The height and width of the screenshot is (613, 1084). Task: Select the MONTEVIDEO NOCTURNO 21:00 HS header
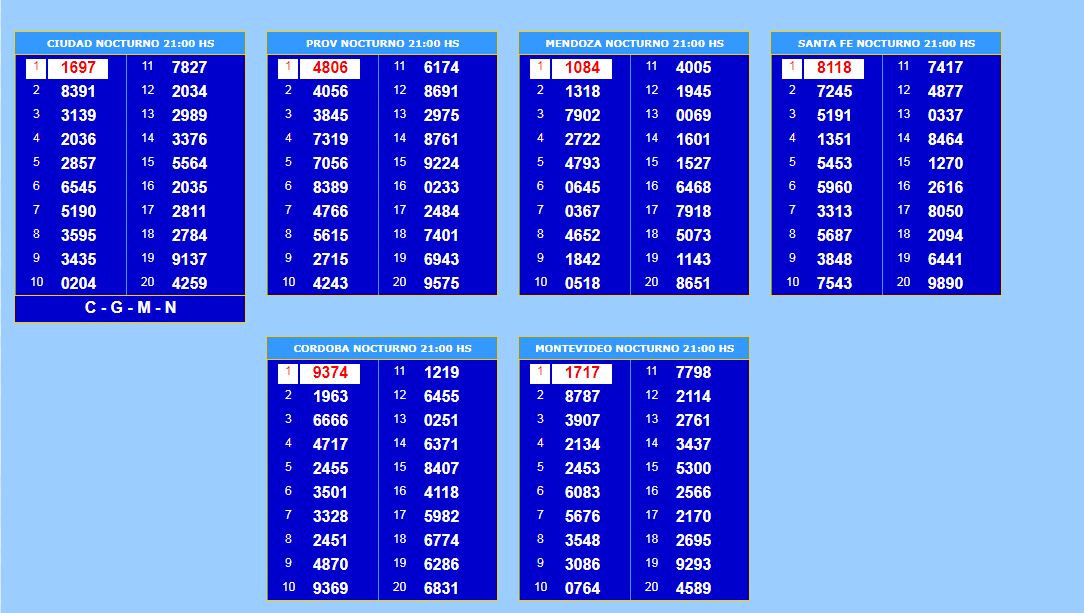(634, 349)
